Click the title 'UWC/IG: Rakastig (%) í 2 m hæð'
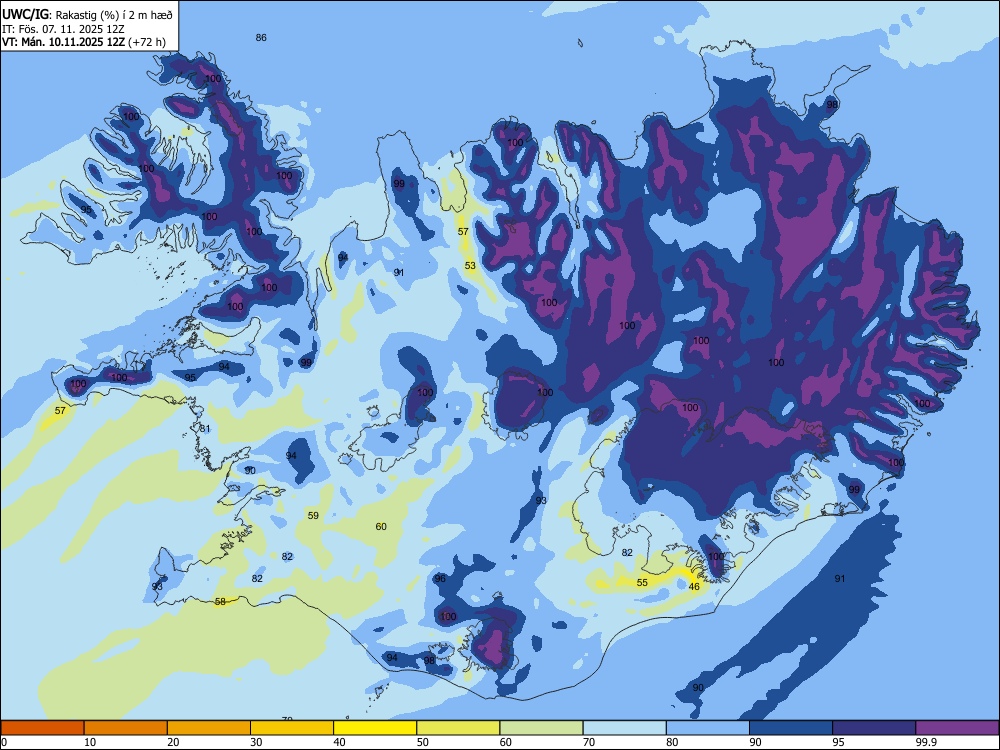The image size is (1000, 750). 87,14
